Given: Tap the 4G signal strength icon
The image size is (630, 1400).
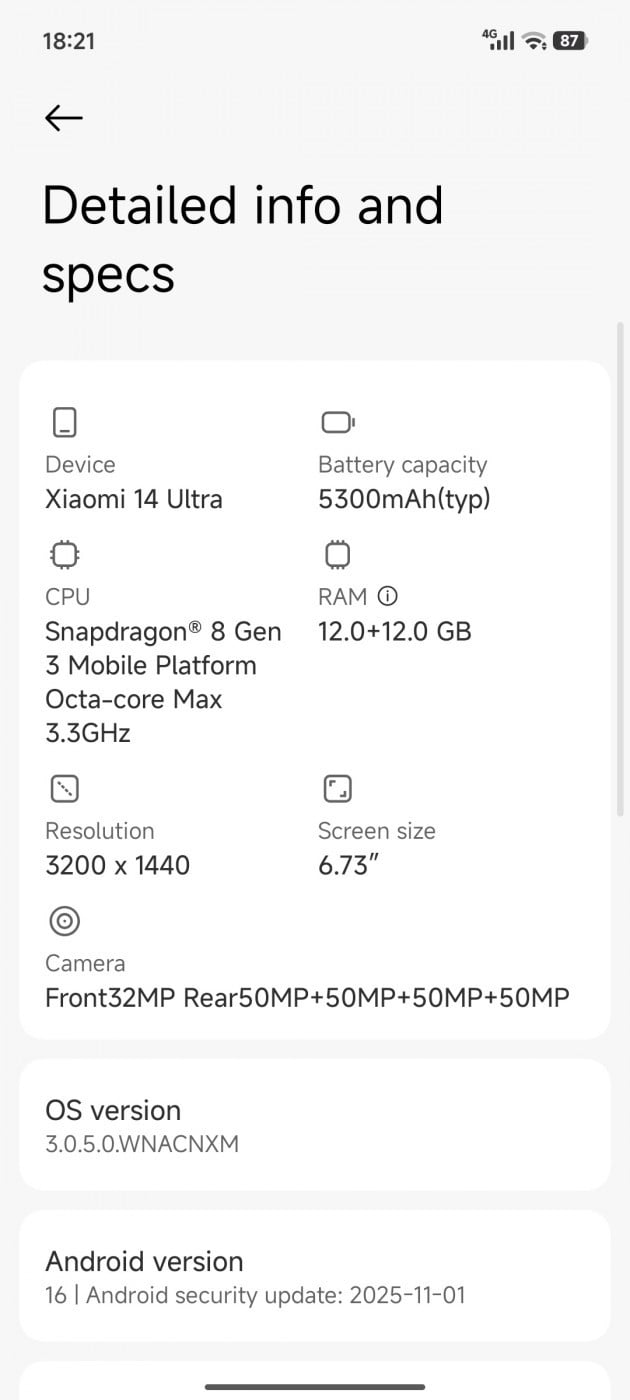Looking at the screenshot, I should [498, 40].
